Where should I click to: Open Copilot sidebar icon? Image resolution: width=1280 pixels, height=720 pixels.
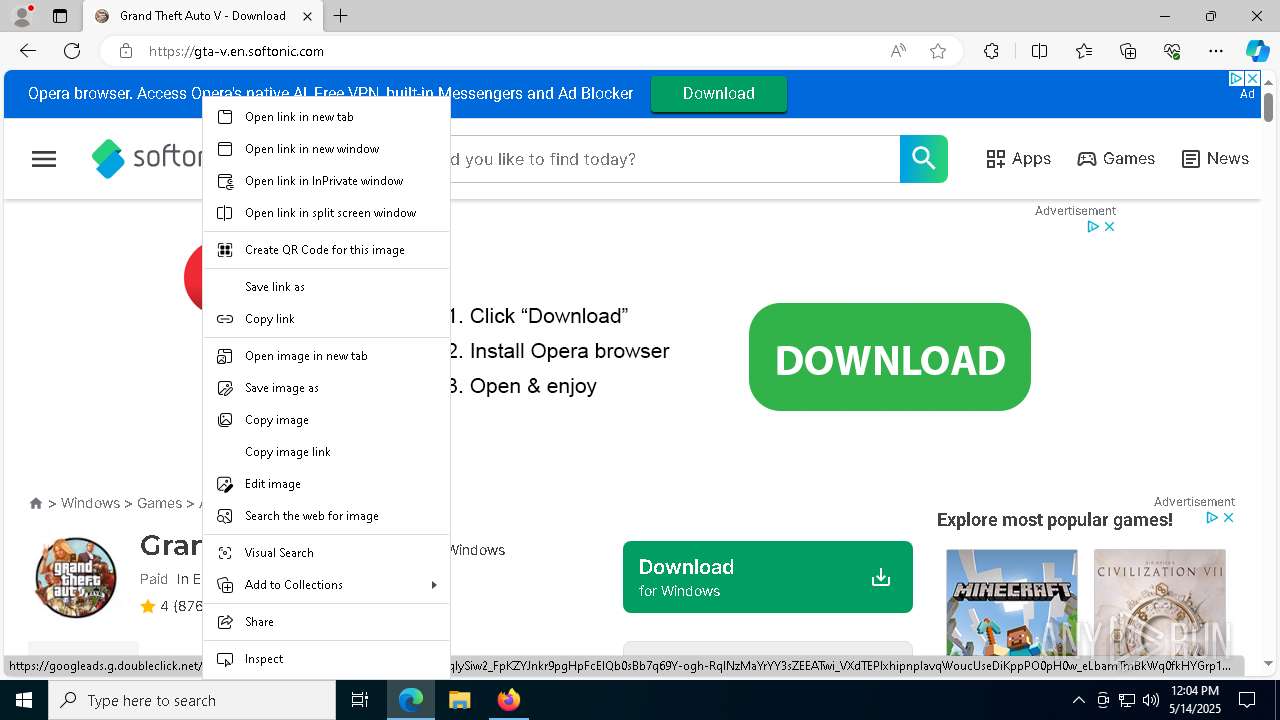pos(1257,51)
